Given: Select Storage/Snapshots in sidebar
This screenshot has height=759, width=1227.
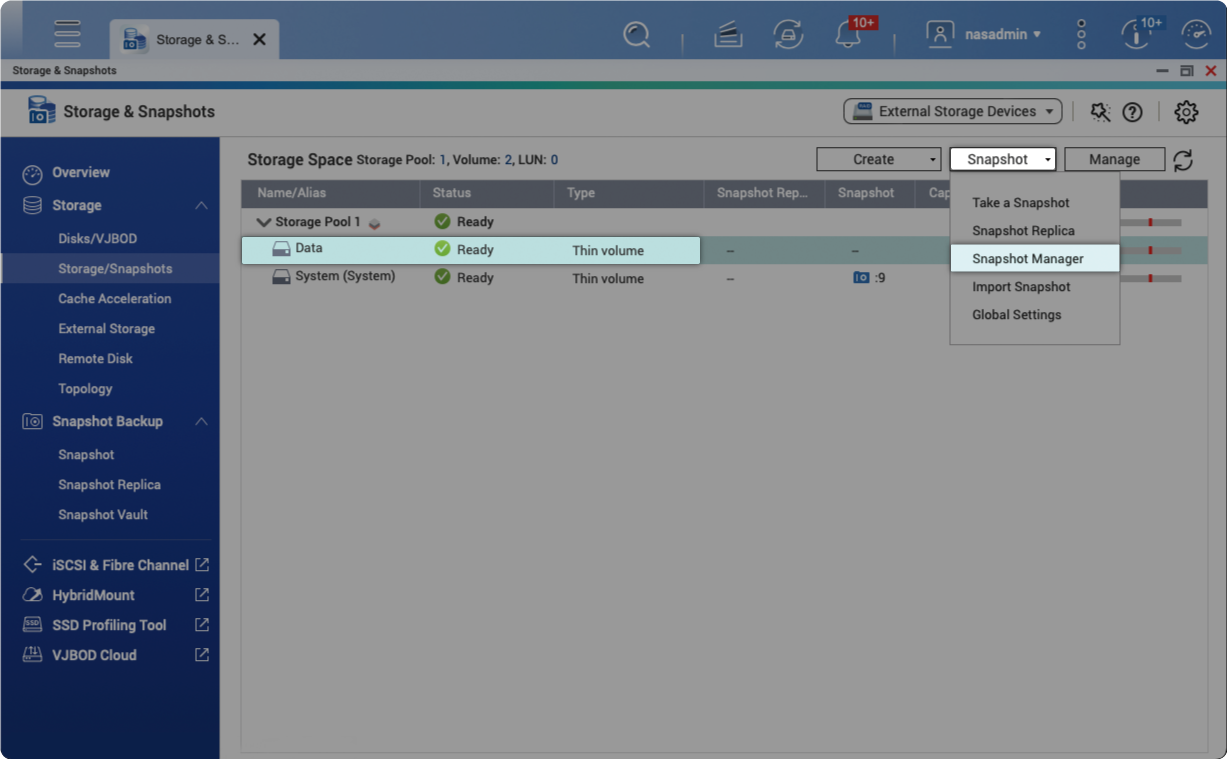Looking at the screenshot, I should pyautogui.click(x=110, y=269).
